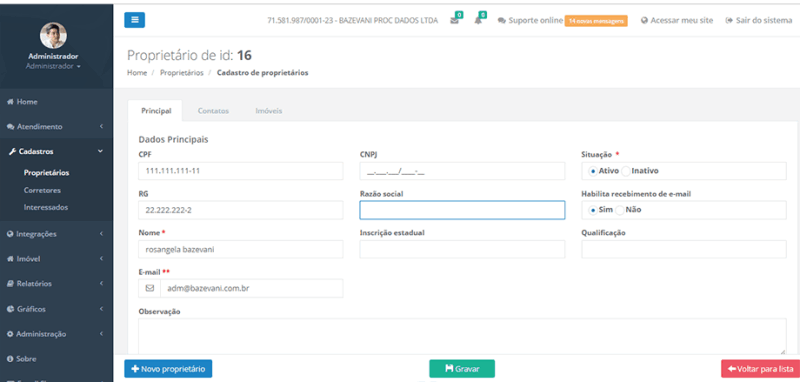Switch to the Contatos tab

click(213, 111)
